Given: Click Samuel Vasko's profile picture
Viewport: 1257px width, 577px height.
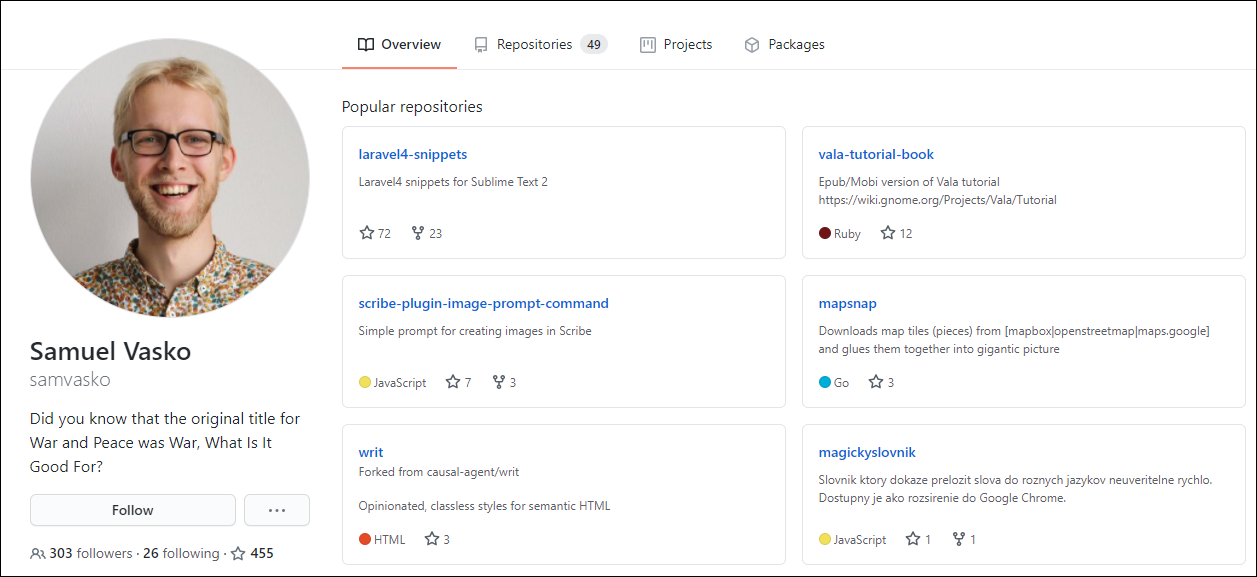Looking at the screenshot, I should pos(170,178).
